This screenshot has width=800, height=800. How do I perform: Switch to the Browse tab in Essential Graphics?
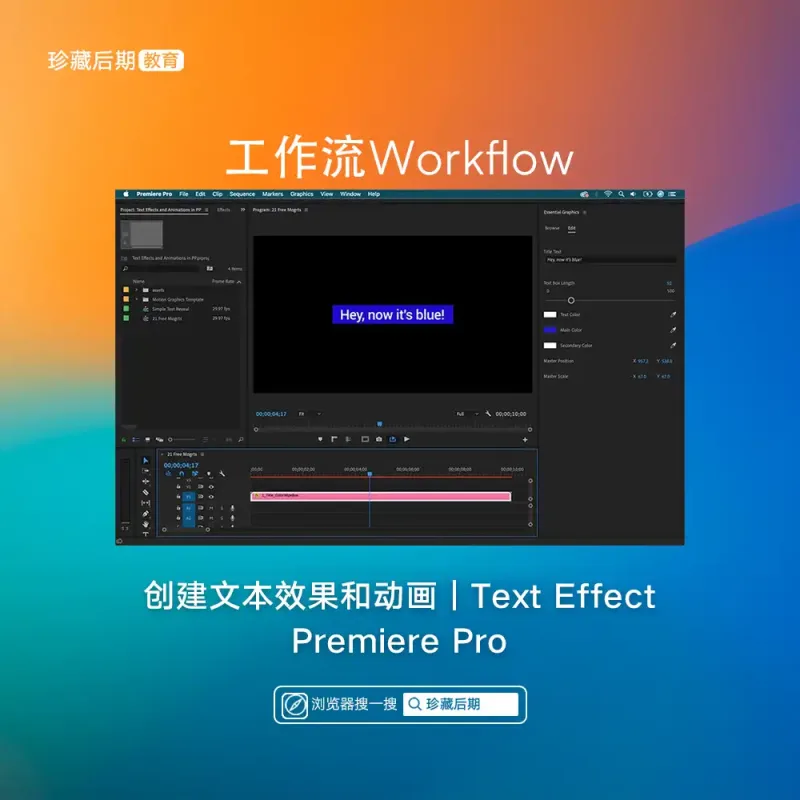point(552,228)
